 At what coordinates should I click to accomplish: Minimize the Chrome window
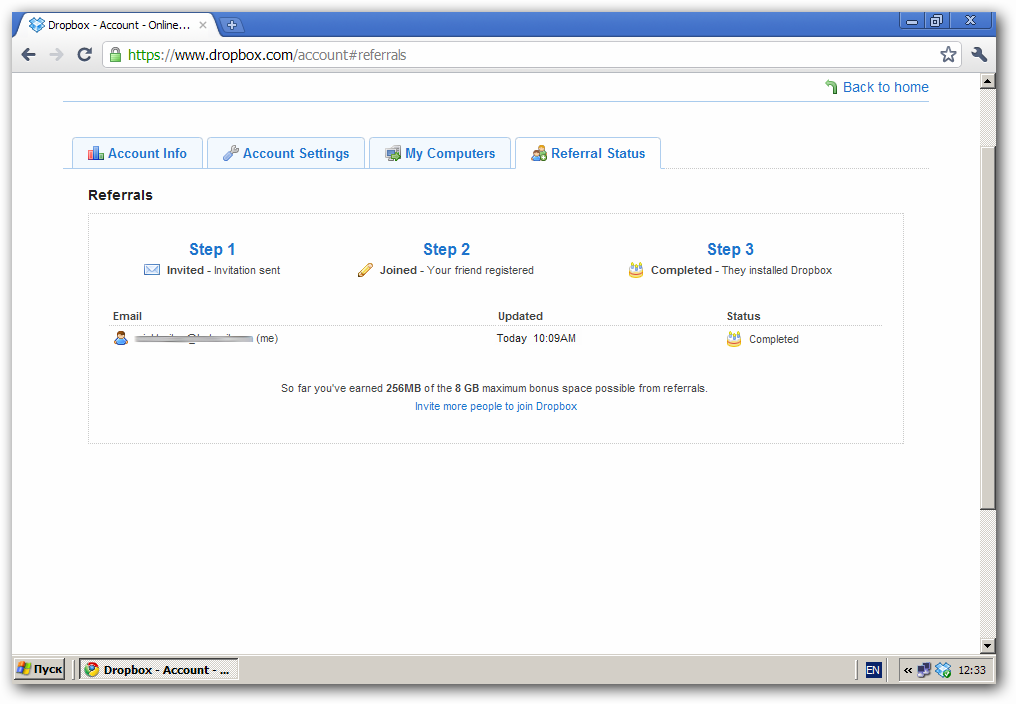(x=912, y=21)
